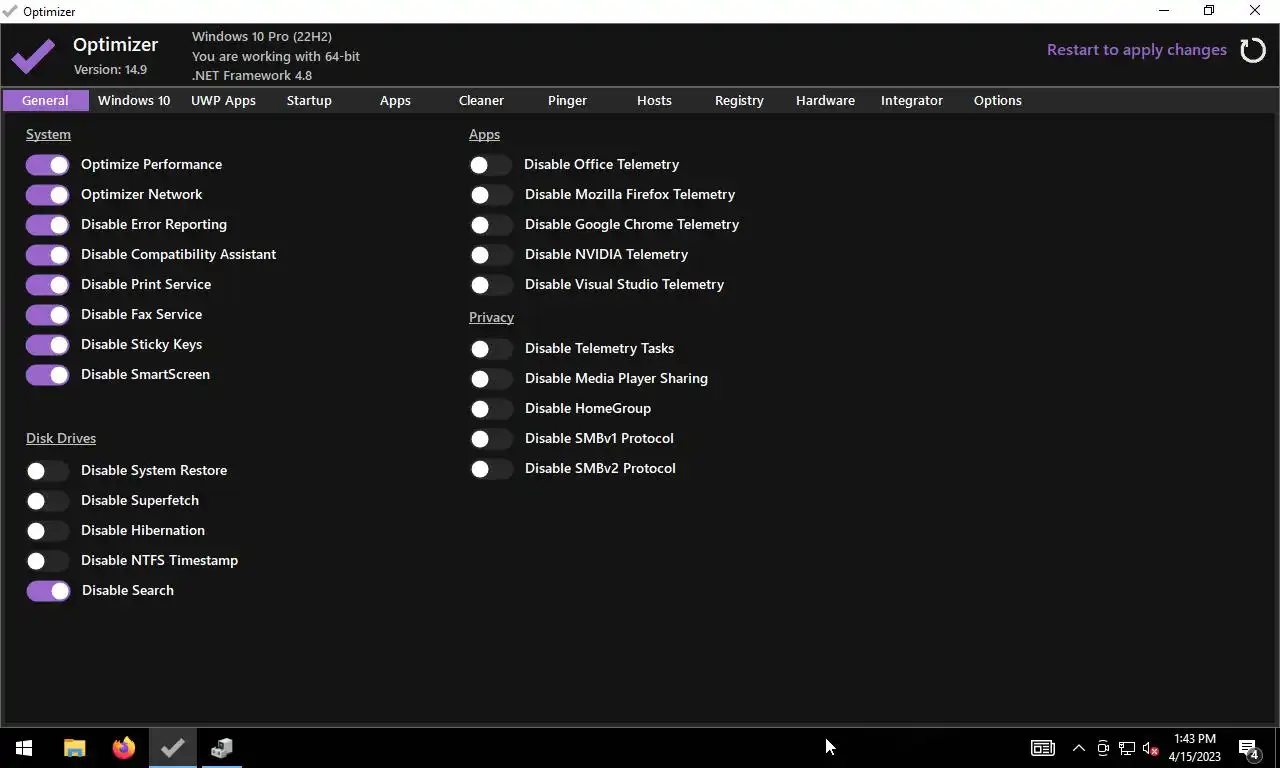Open the Integrator tab
This screenshot has height=768, width=1280.
coord(912,100)
